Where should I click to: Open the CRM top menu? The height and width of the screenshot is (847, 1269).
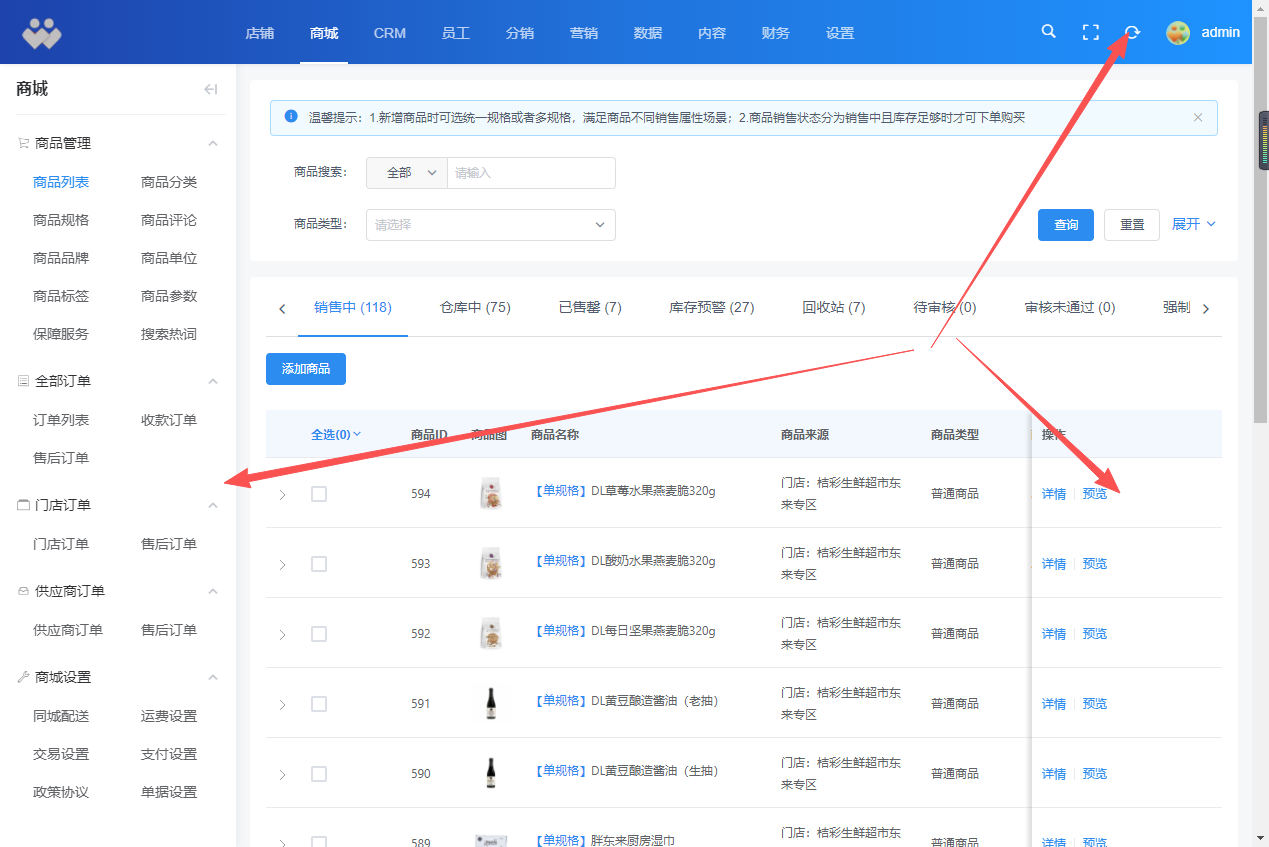(x=390, y=33)
